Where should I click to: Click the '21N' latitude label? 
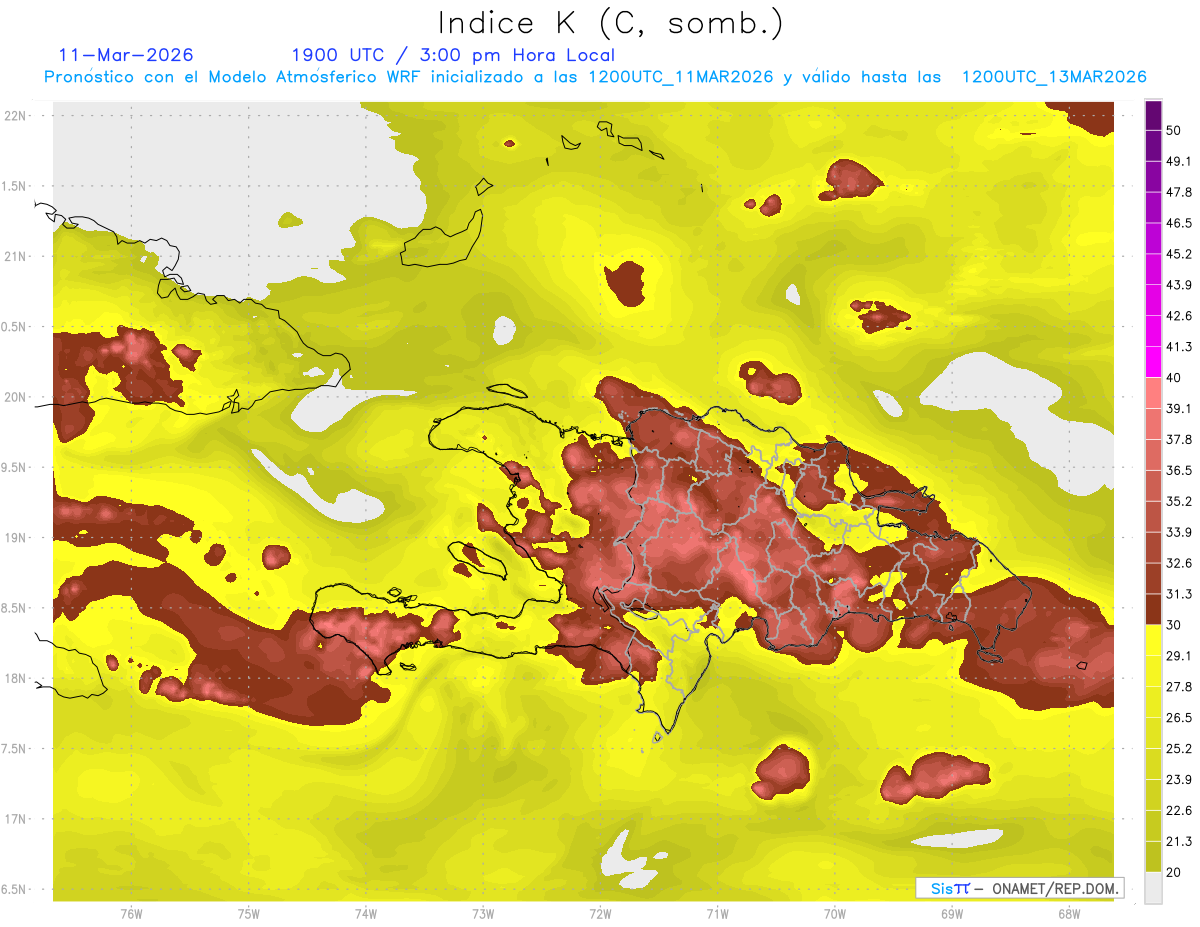pos(15,256)
